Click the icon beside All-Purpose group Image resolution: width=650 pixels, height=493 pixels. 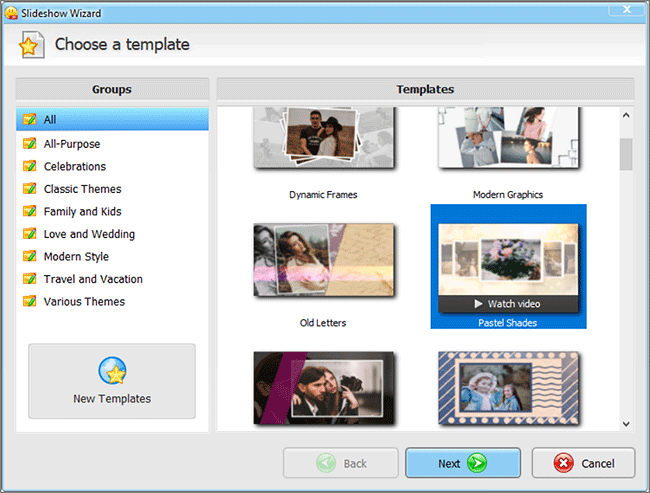pyautogui.click(x=30, y=144)
